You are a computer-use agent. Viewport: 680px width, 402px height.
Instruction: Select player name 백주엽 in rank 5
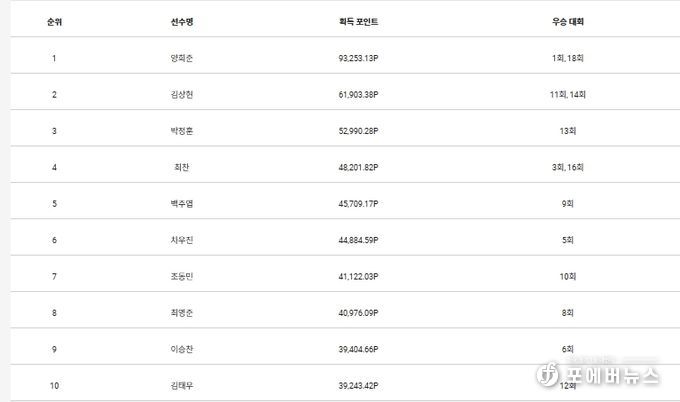[182, 204]
